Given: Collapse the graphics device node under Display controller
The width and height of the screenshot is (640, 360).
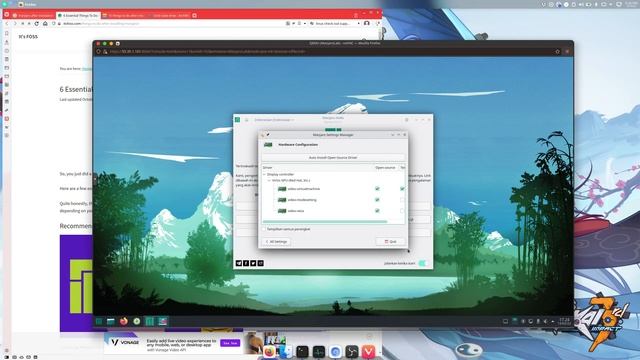Looking at the screenshot, I should click(269, 180).
